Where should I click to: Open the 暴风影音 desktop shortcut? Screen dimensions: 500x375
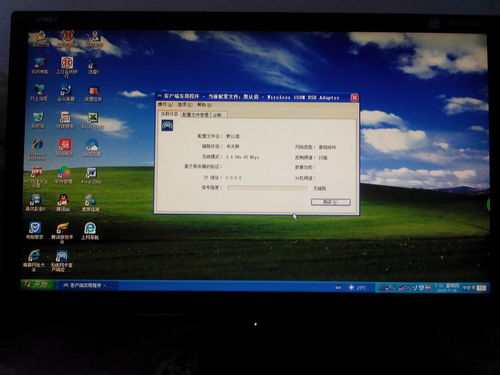pyautogui.click(x=35, y=203)
